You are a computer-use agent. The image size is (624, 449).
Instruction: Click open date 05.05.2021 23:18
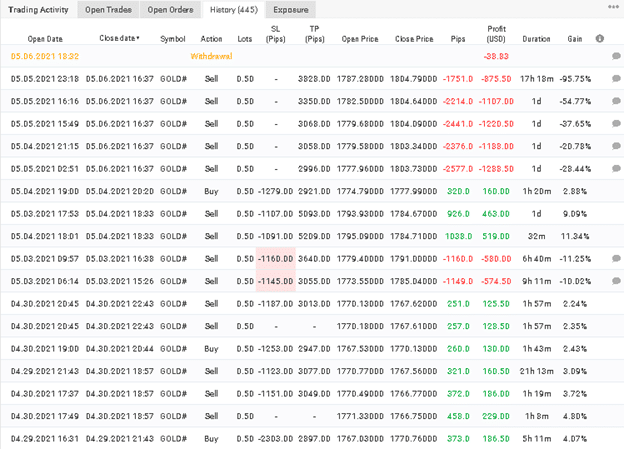pos(45,79)
